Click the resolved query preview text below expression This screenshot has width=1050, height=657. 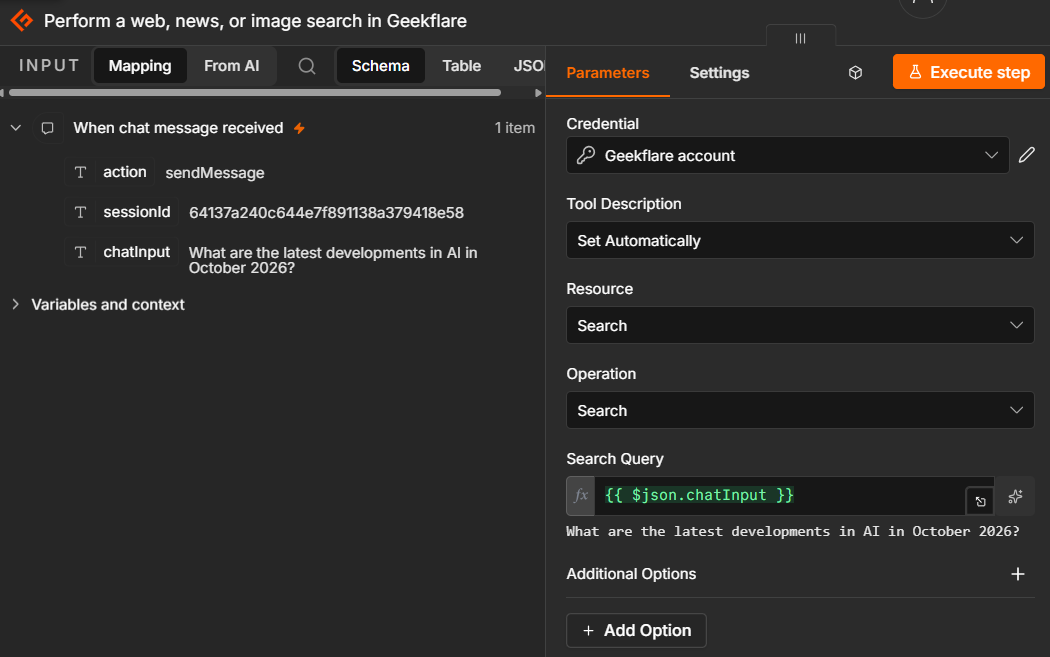792,531
